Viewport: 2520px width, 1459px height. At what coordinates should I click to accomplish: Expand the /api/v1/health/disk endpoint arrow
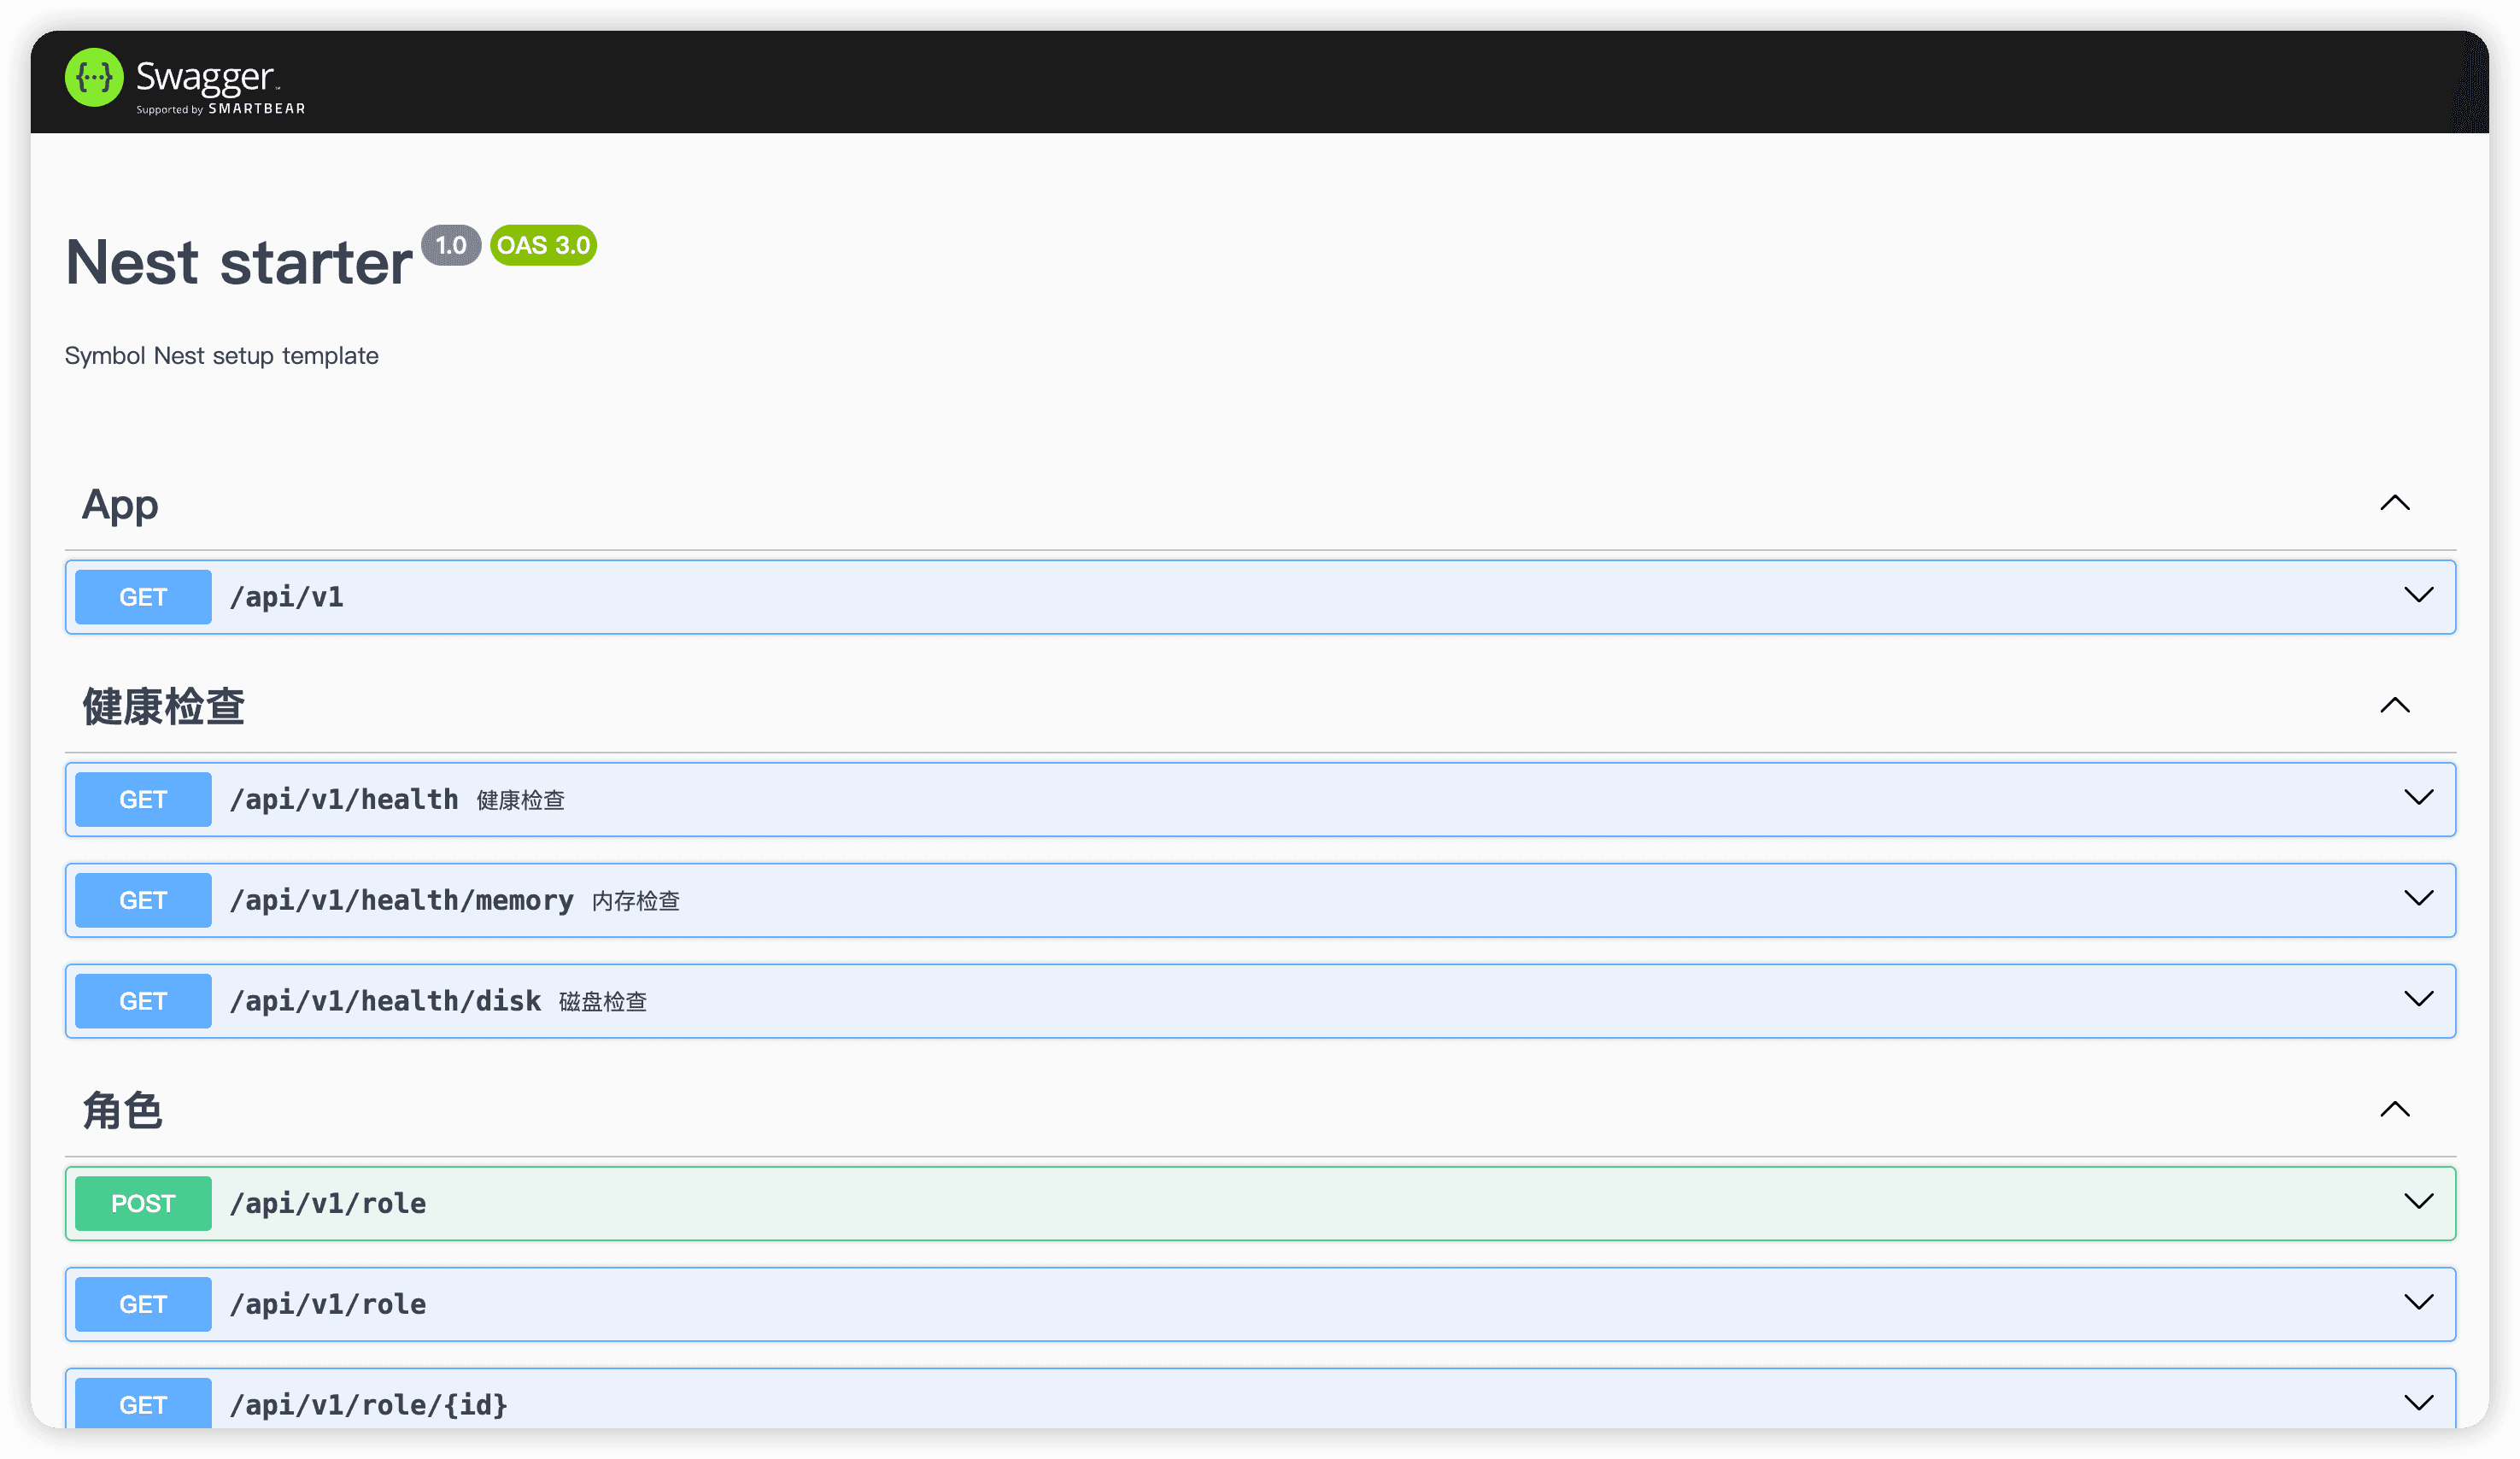[2418, 1000]
